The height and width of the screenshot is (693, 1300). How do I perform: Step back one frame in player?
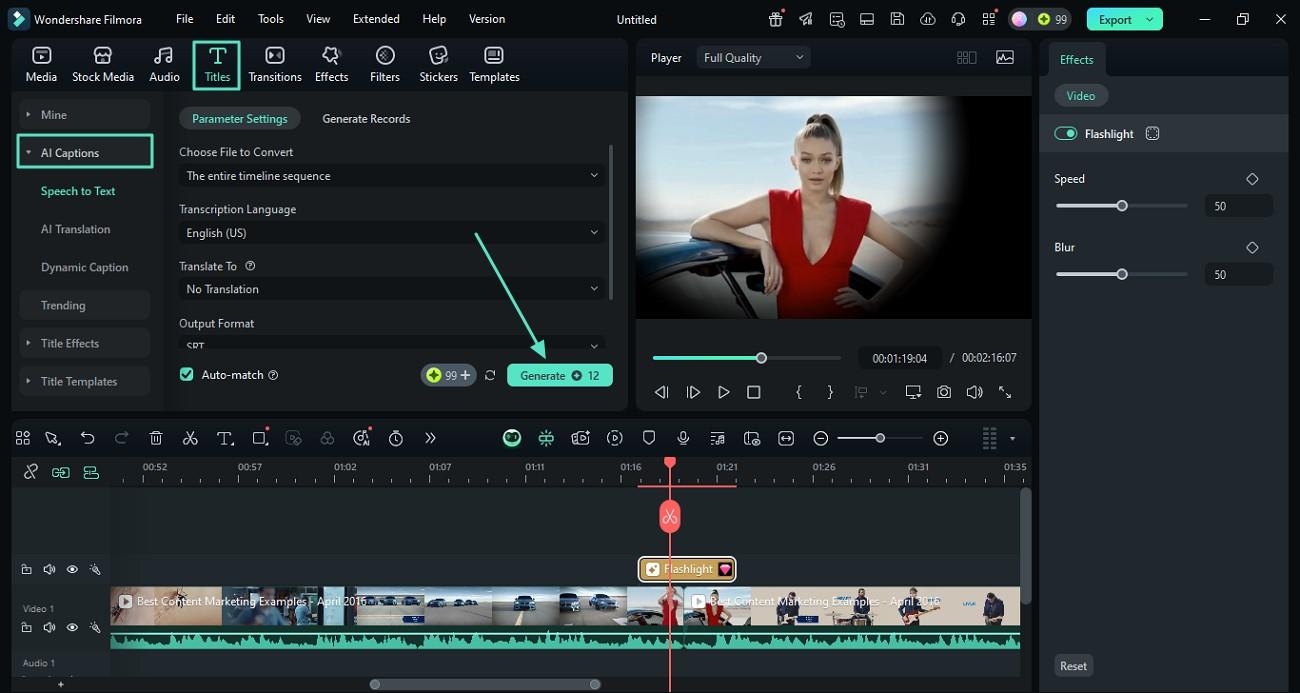[x=661, y=393]
